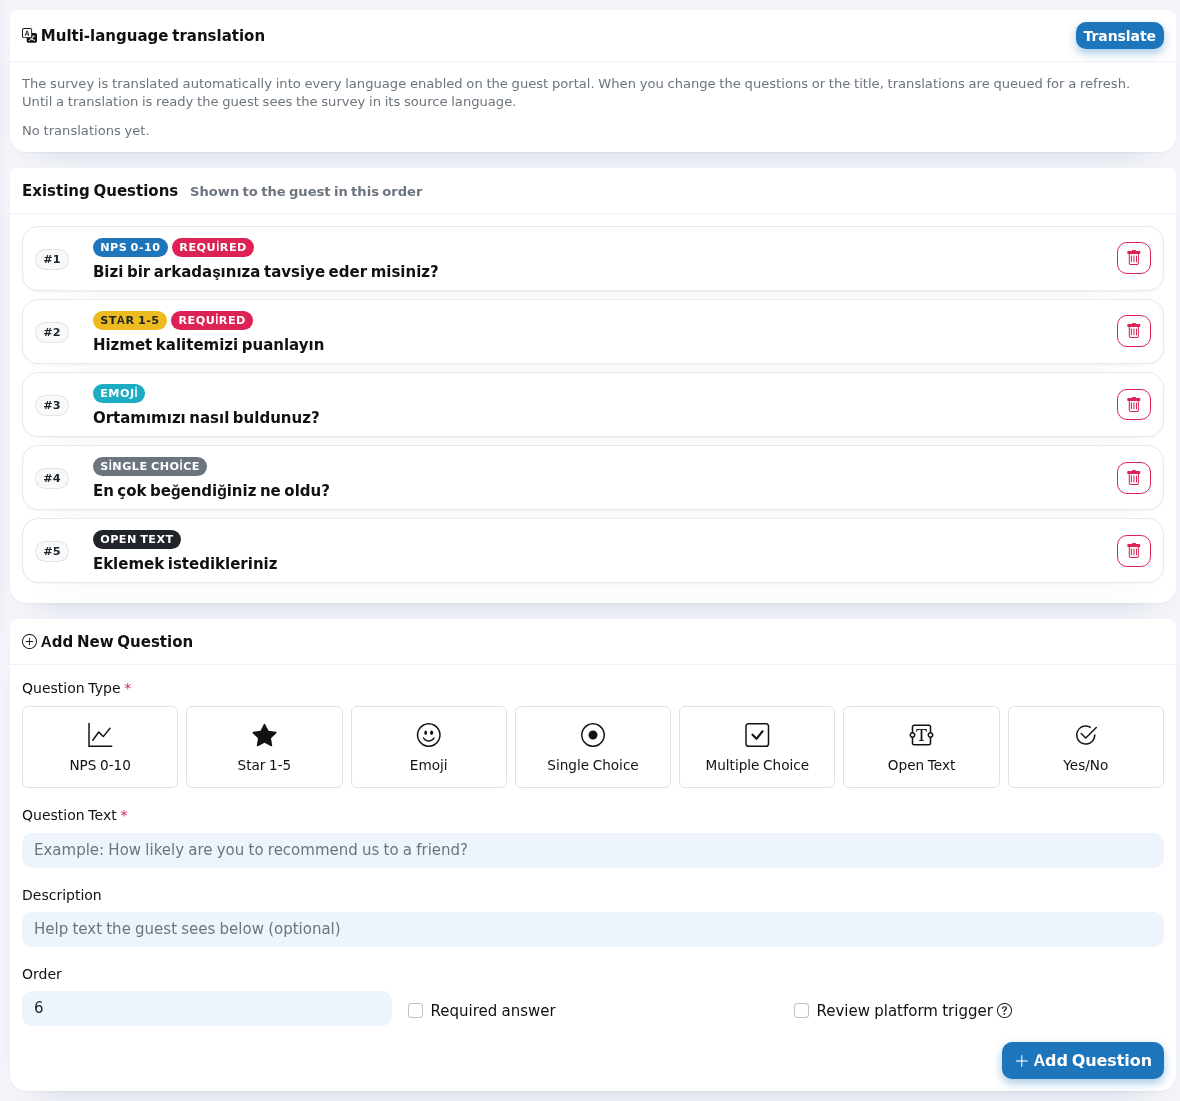Delete question #1 with its trash icon
The height and width of the screenshot is (1101, 1180).
coord(1133,258)
